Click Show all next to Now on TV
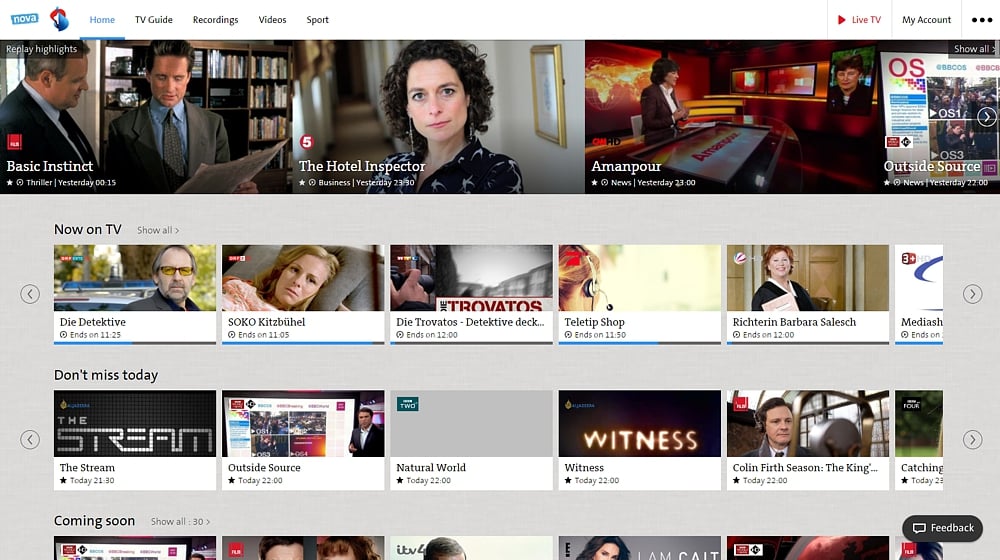Viewport: 1000px width, 560px height. [x=158, y=230]
